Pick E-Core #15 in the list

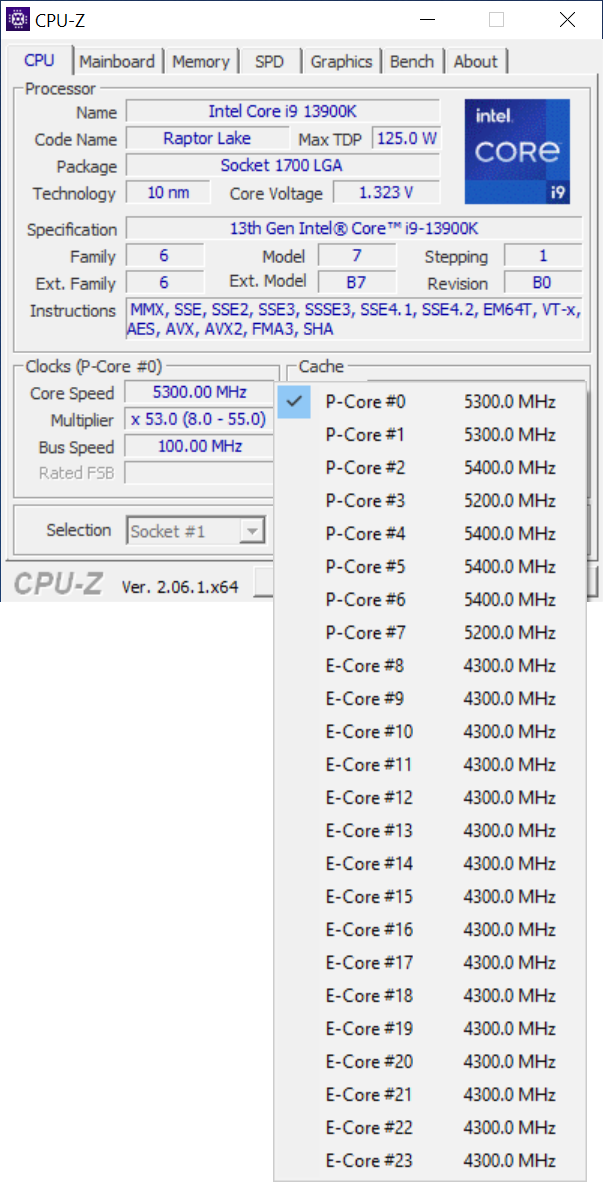[x=430, y=896]
